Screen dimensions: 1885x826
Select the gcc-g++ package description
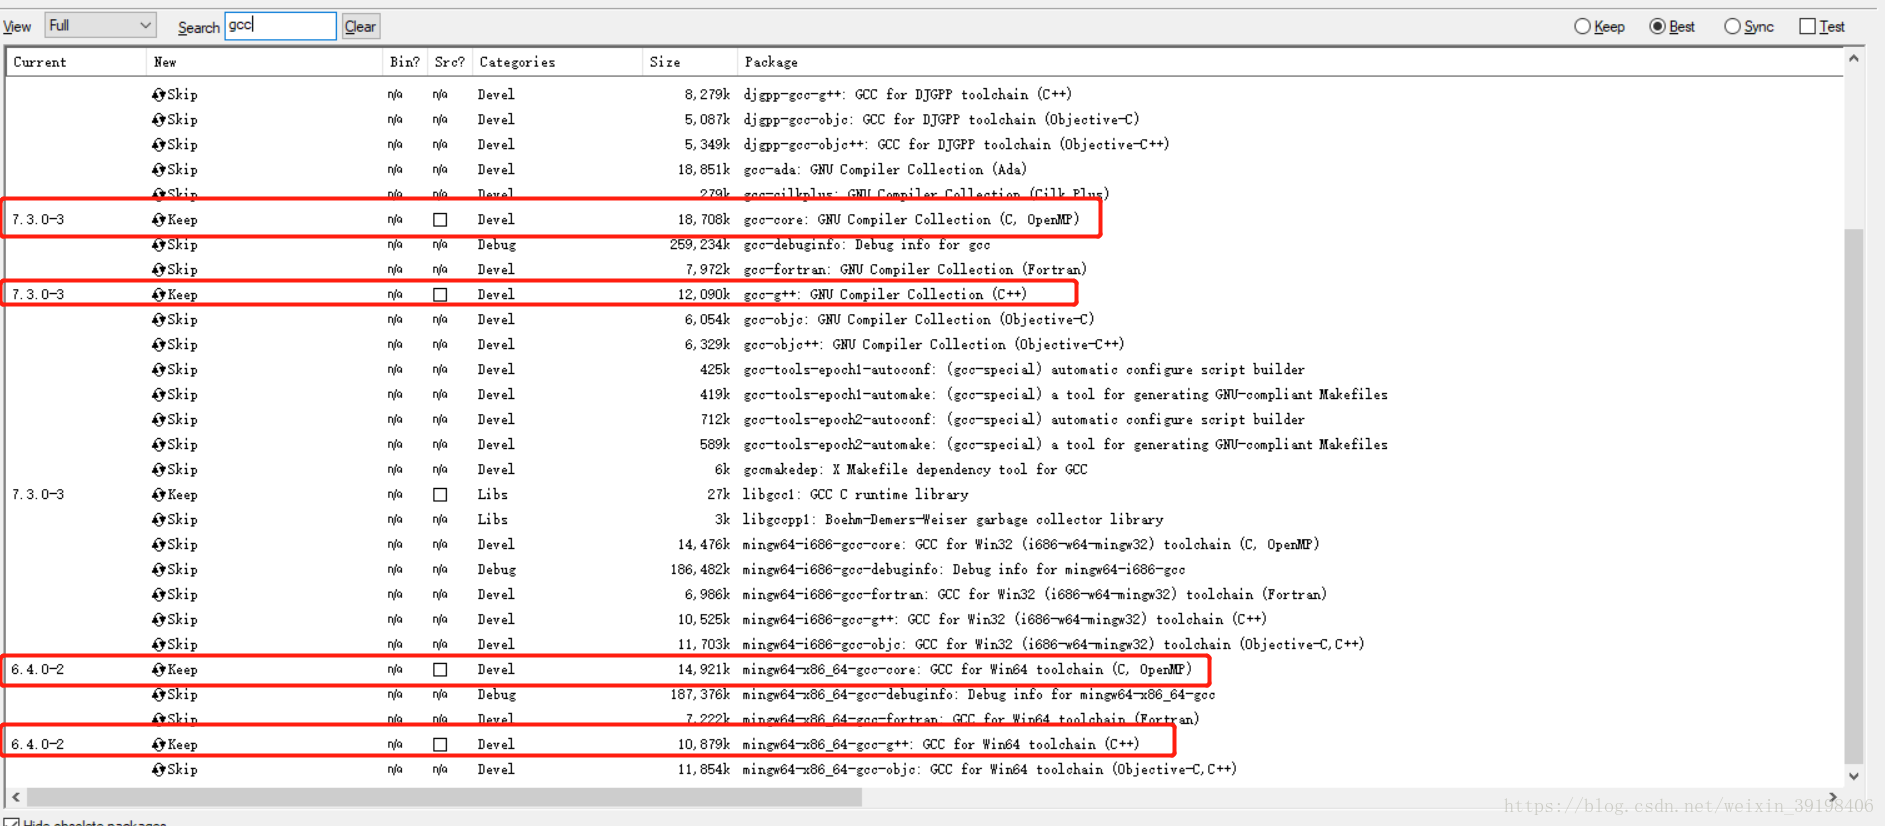coord(885,294)
